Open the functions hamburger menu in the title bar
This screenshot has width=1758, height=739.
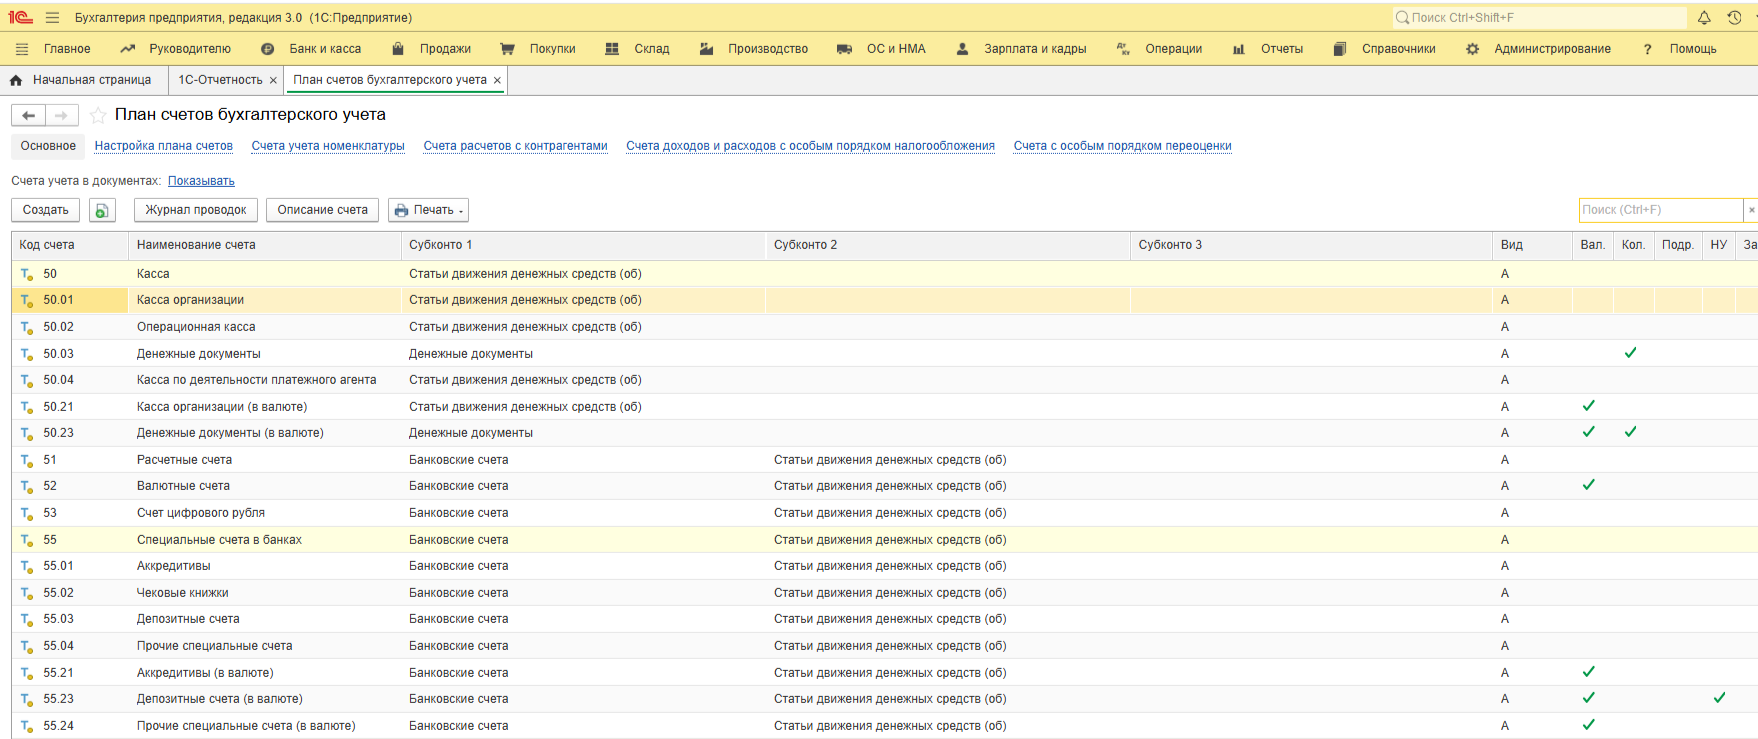52,17
